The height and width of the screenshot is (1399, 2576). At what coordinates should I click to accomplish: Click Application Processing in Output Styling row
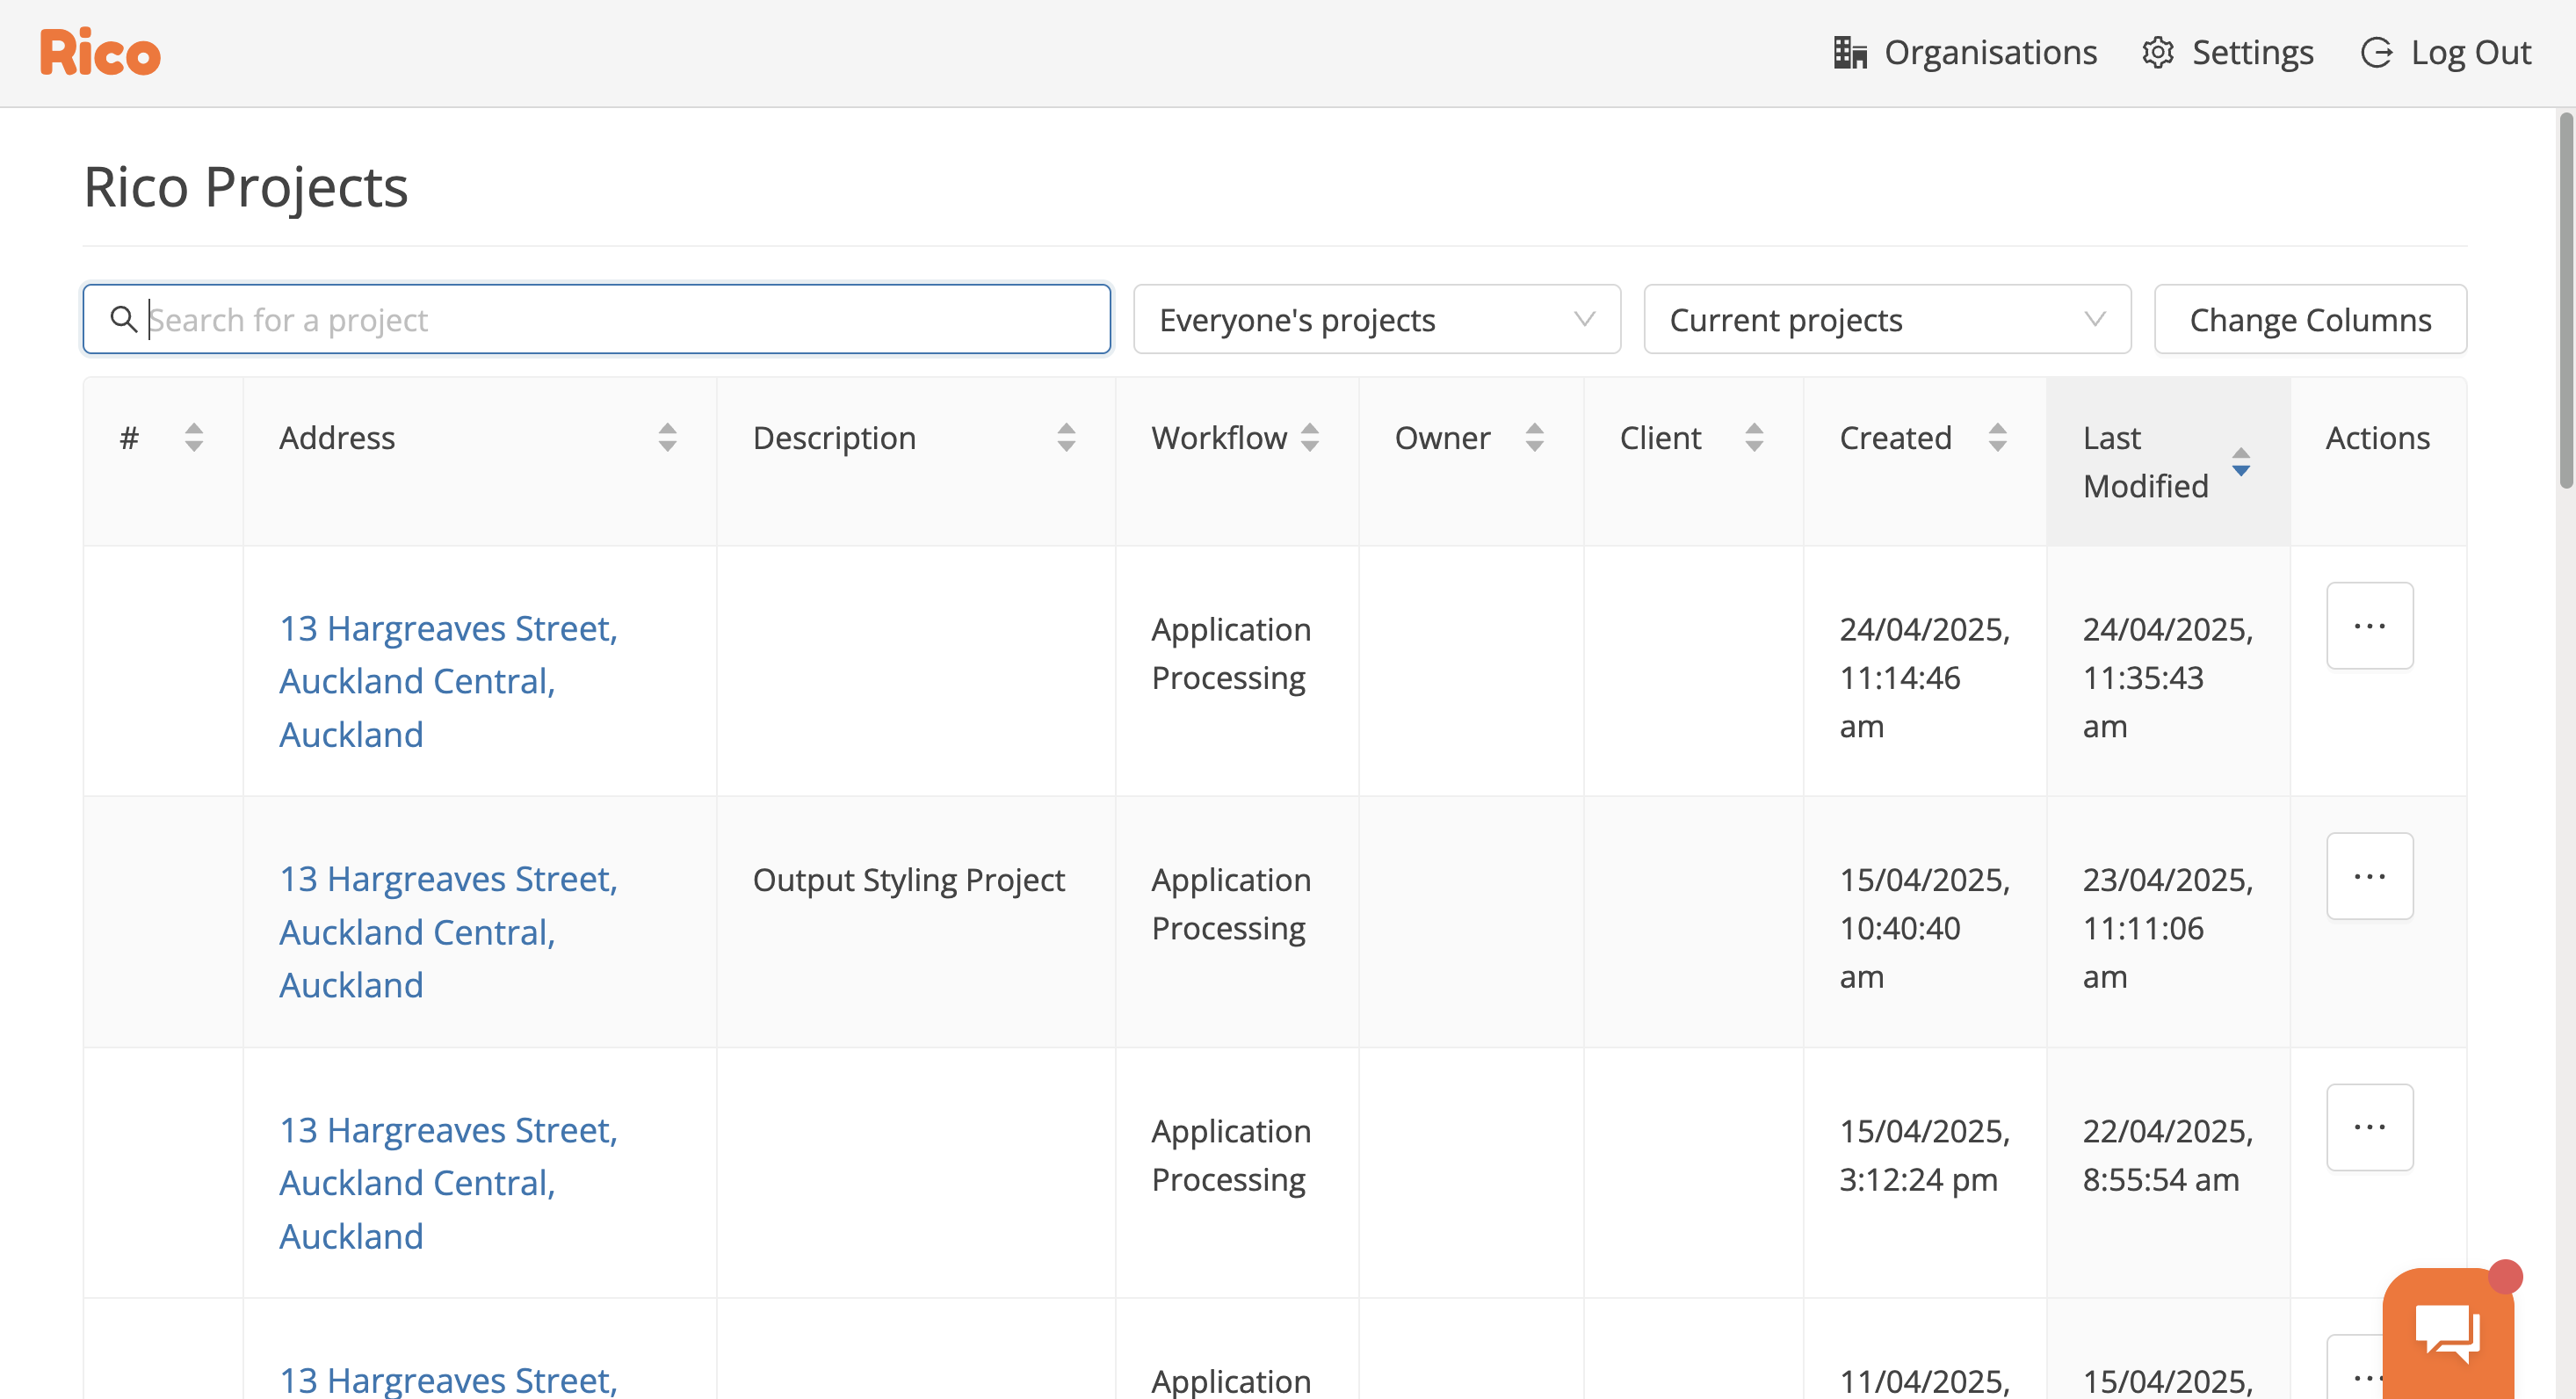tap(1230, 904)
